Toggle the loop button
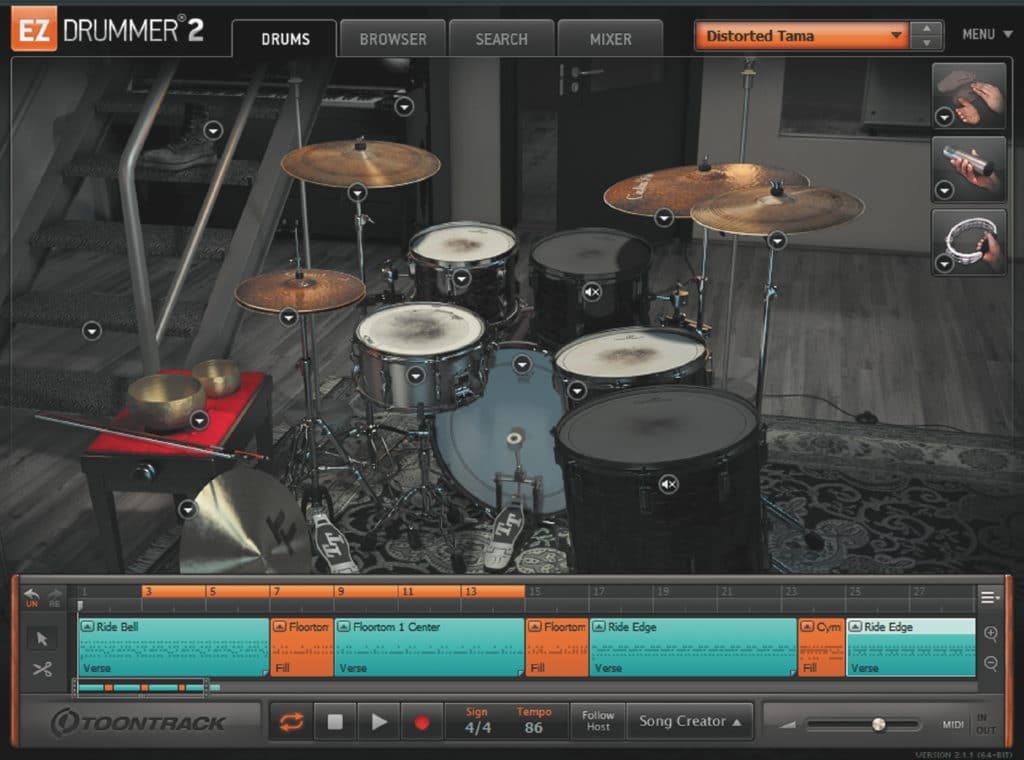This screenshot has height=760, width=1024. pyautogui.click(x=291, y=721)
